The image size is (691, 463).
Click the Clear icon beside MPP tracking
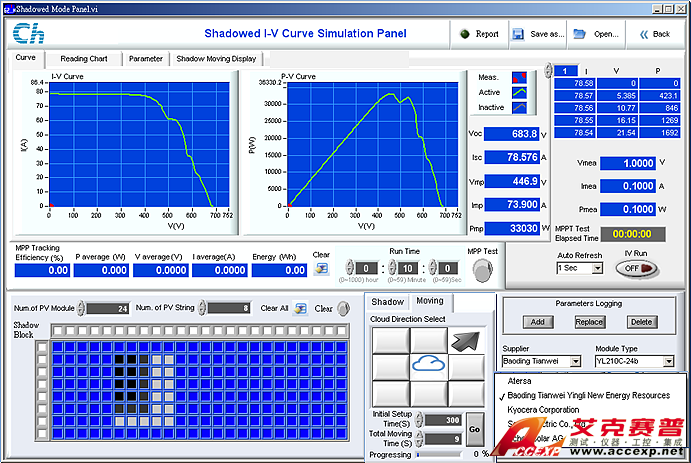click(x=321, y=268)
